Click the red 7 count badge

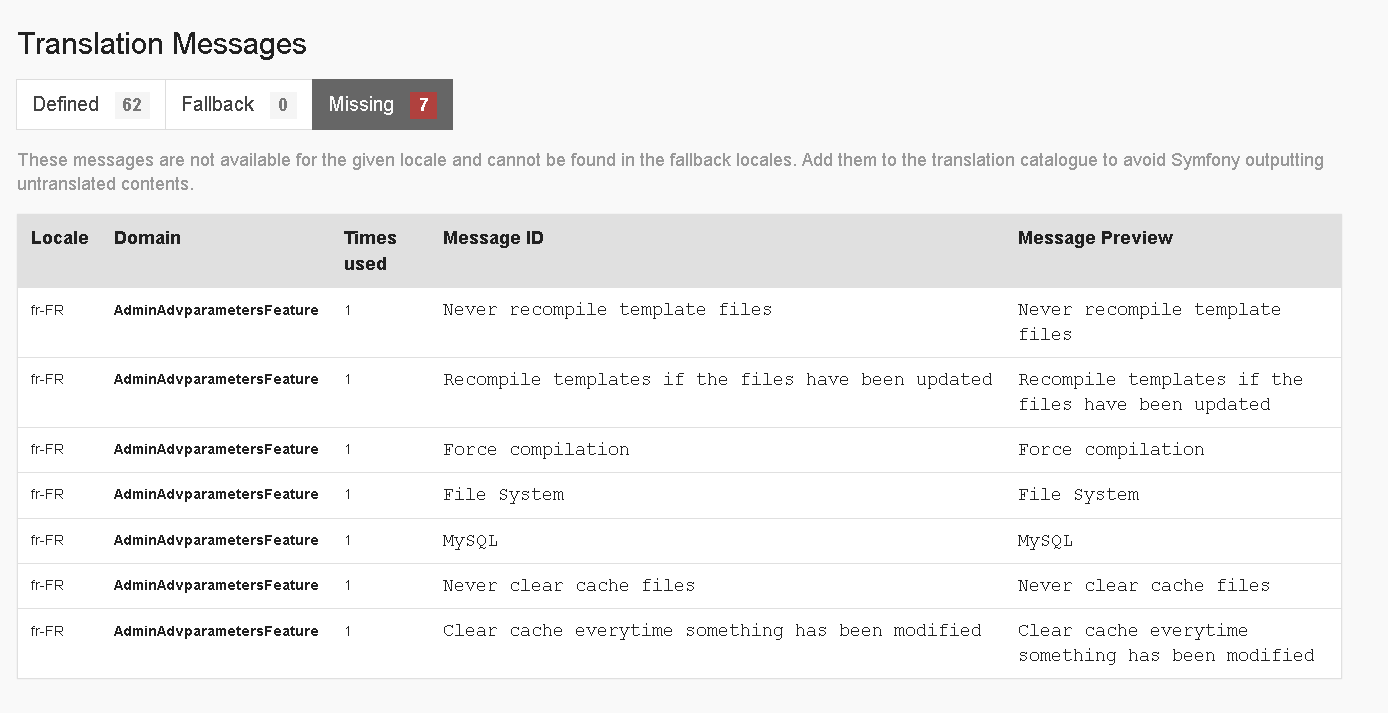tap(424, 105)
